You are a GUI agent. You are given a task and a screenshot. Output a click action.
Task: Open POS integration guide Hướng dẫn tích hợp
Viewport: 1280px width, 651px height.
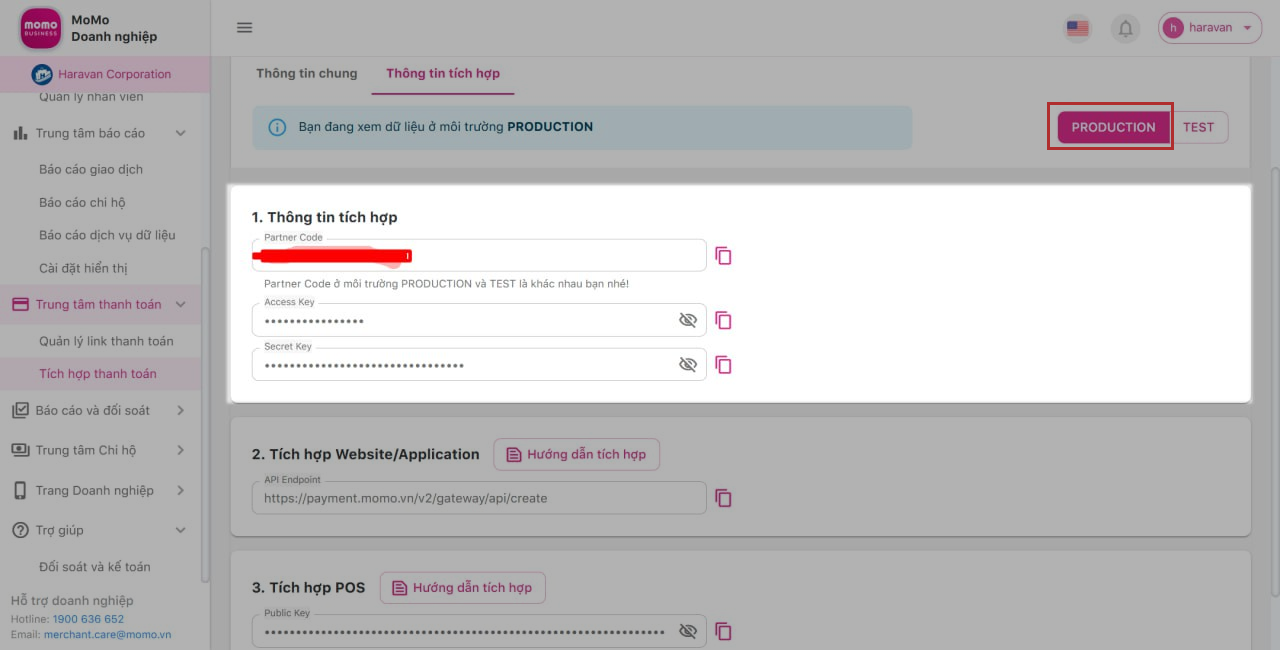pos(463,587)
